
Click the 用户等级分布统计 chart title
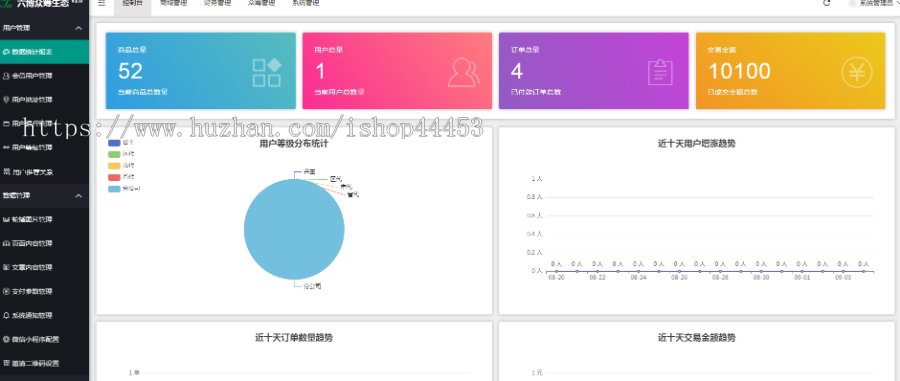(x=294, y=144)
